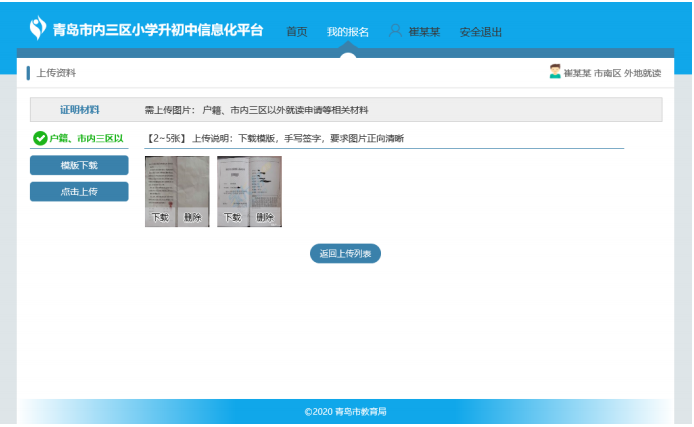Click the green checkmark icon beside 户籍
The height and width of the screenshot is (427, 694).
coord(40,139)
